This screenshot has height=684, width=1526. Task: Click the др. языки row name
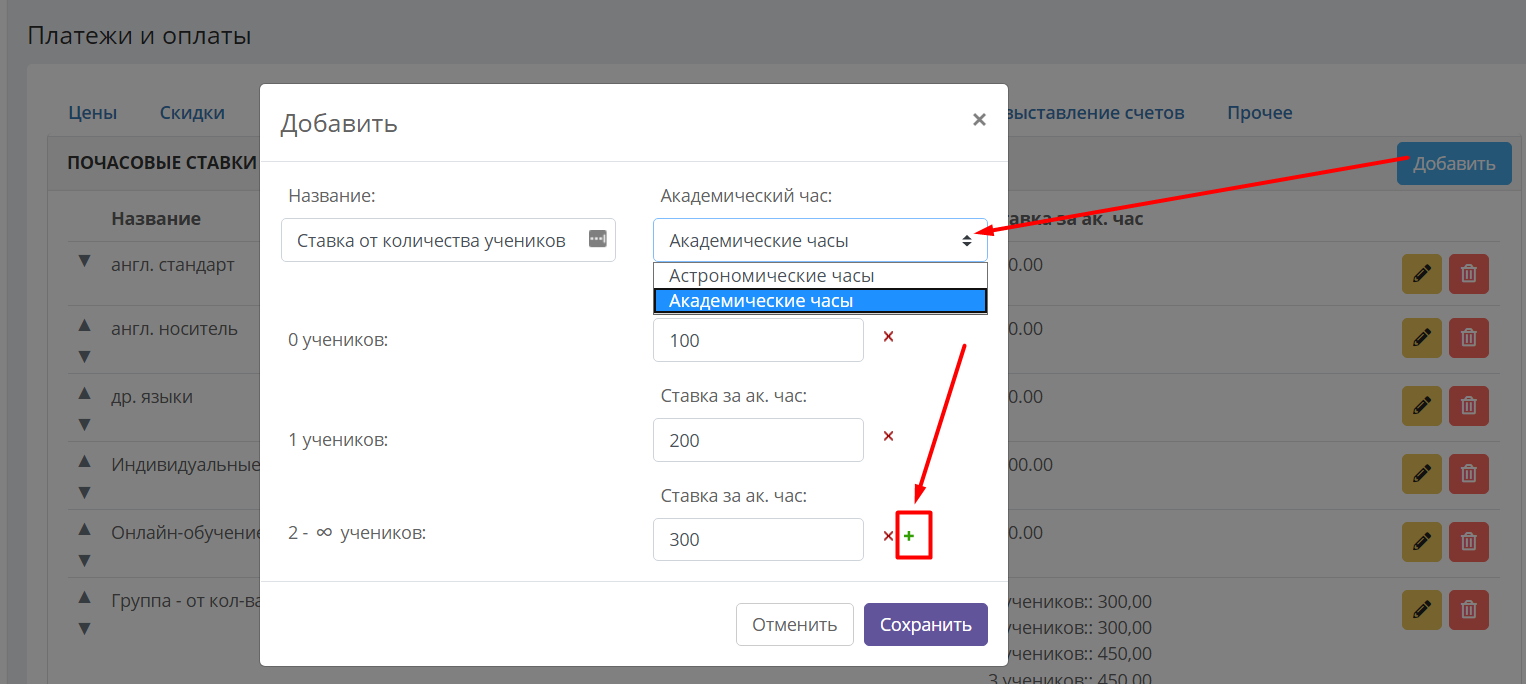[152, 397]
